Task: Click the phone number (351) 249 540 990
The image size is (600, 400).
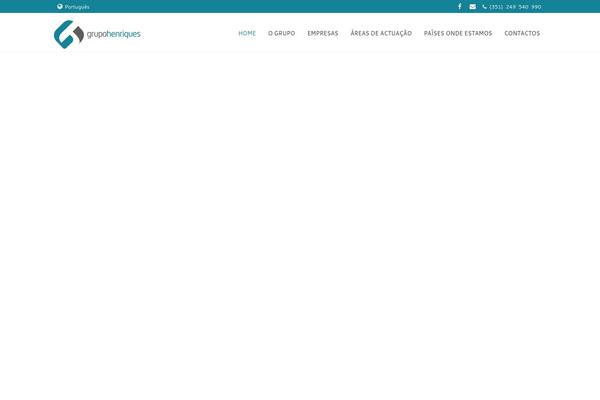Action: [x=512, y=7]
